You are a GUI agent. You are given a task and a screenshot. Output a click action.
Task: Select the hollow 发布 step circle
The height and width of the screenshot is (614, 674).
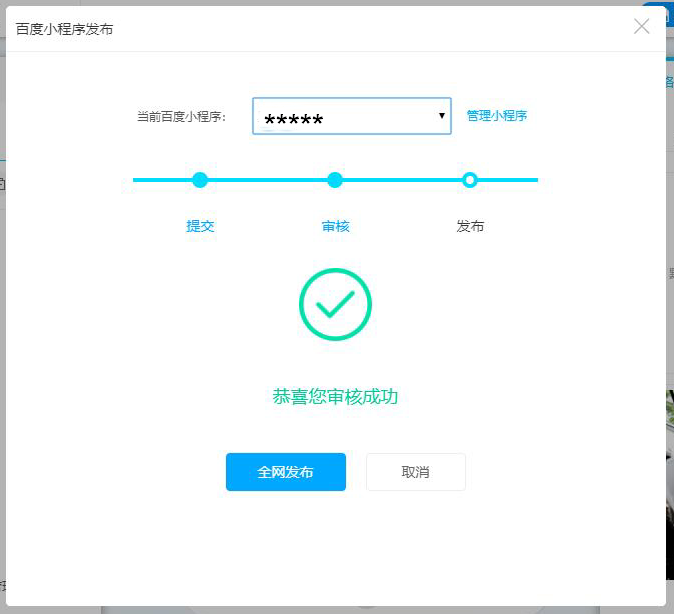click(x=470, y=180)
